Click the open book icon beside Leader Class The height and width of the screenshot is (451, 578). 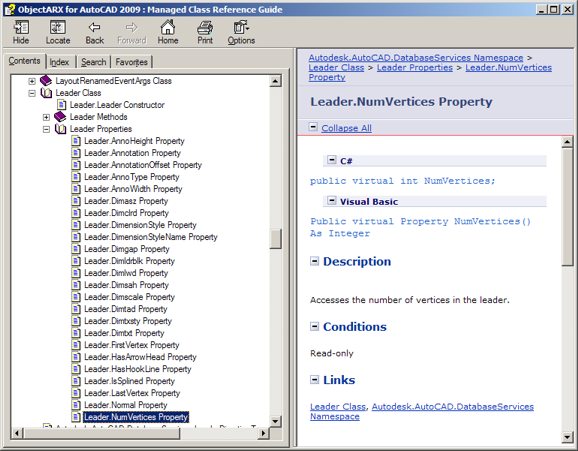click(x=46, y=93)
